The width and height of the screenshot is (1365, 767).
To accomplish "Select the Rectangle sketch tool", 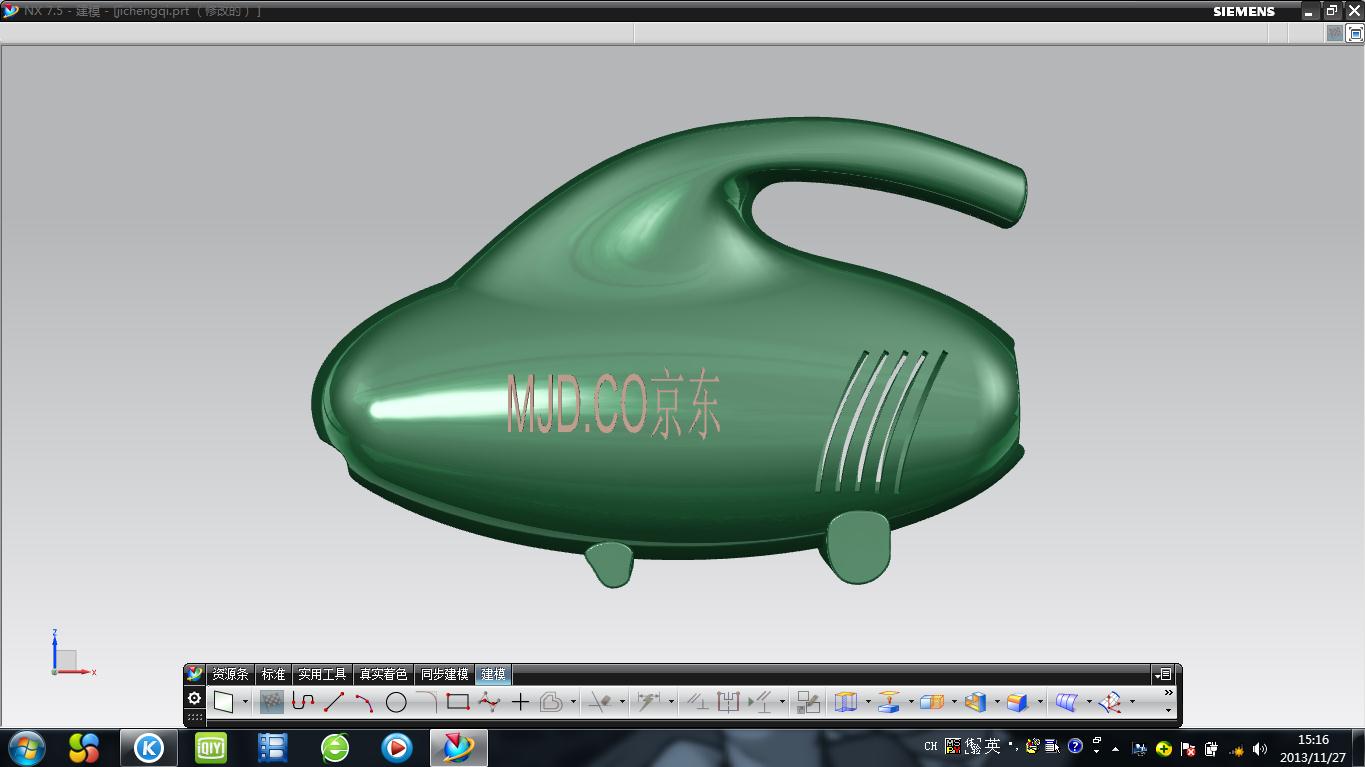I will pyautogui.click(x=458, y=702).
